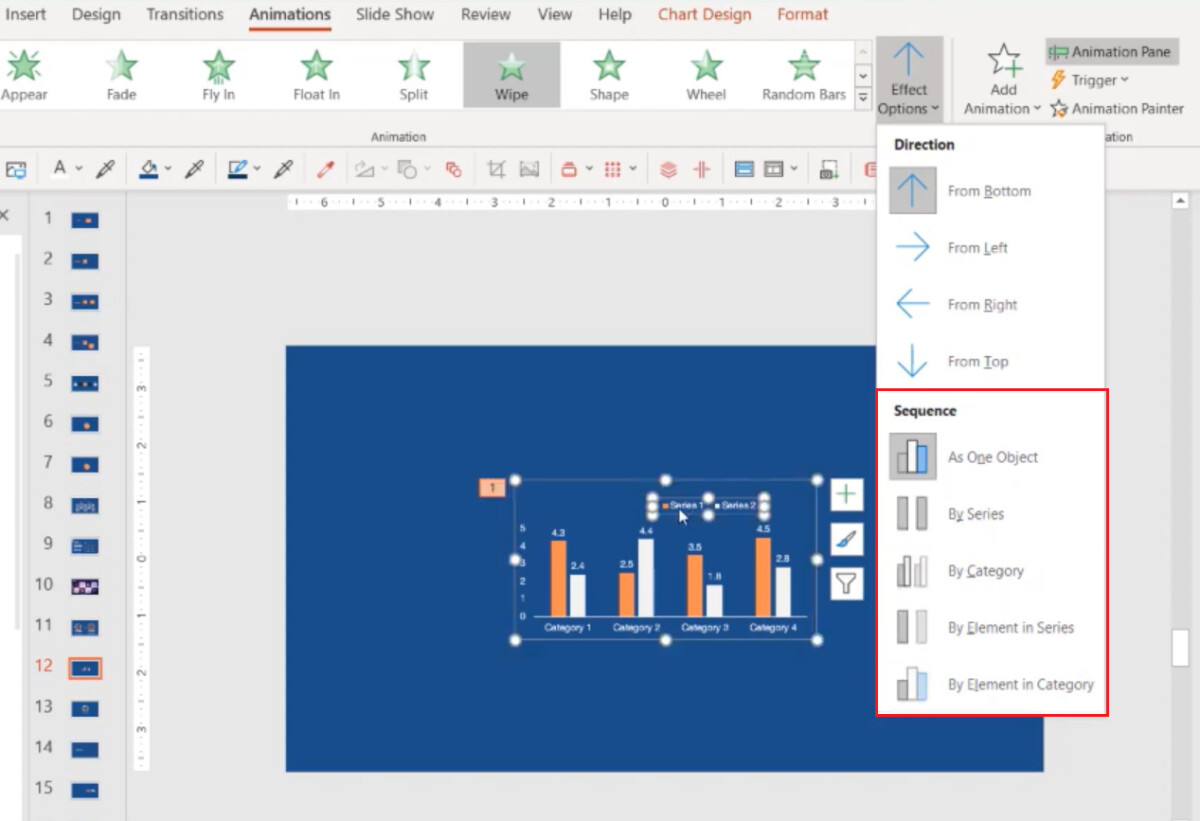
Task: Expand the animation gallery with the more arrow
Action: tap(862, 95)
